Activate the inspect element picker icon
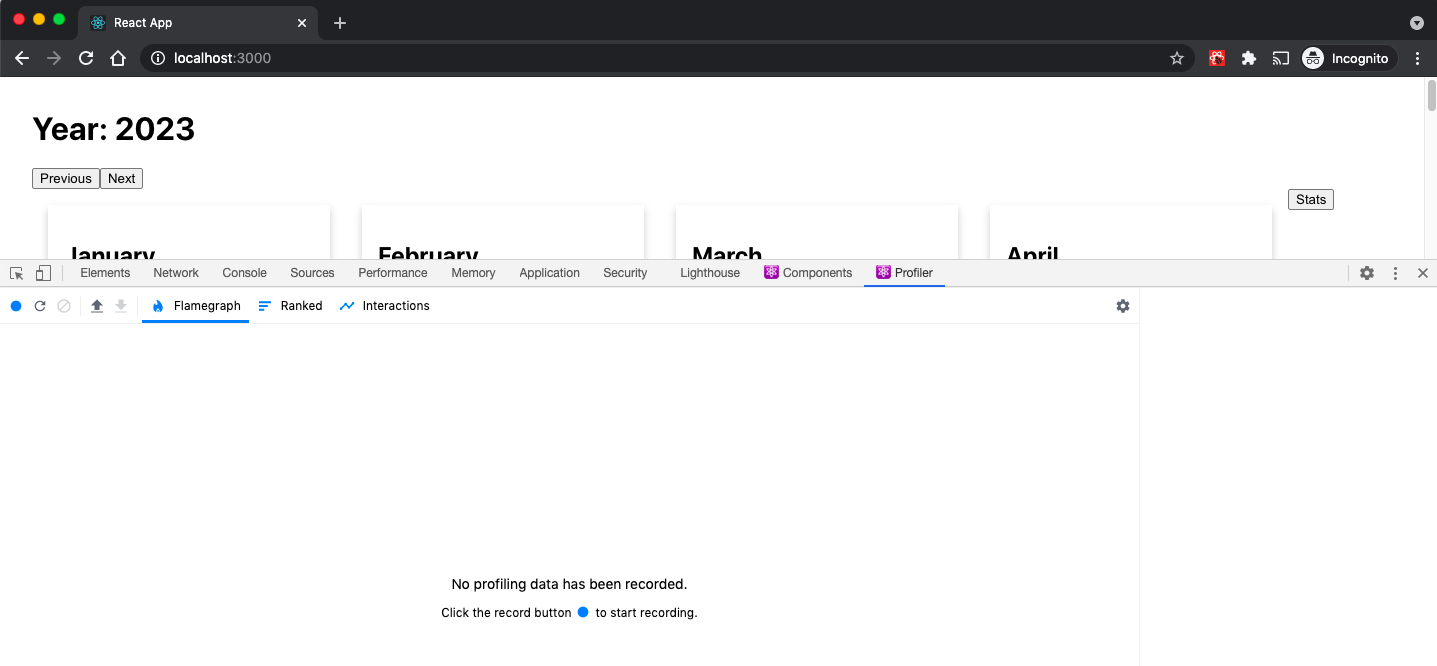This screenshot has width=1437, height=666. [17, 273]
